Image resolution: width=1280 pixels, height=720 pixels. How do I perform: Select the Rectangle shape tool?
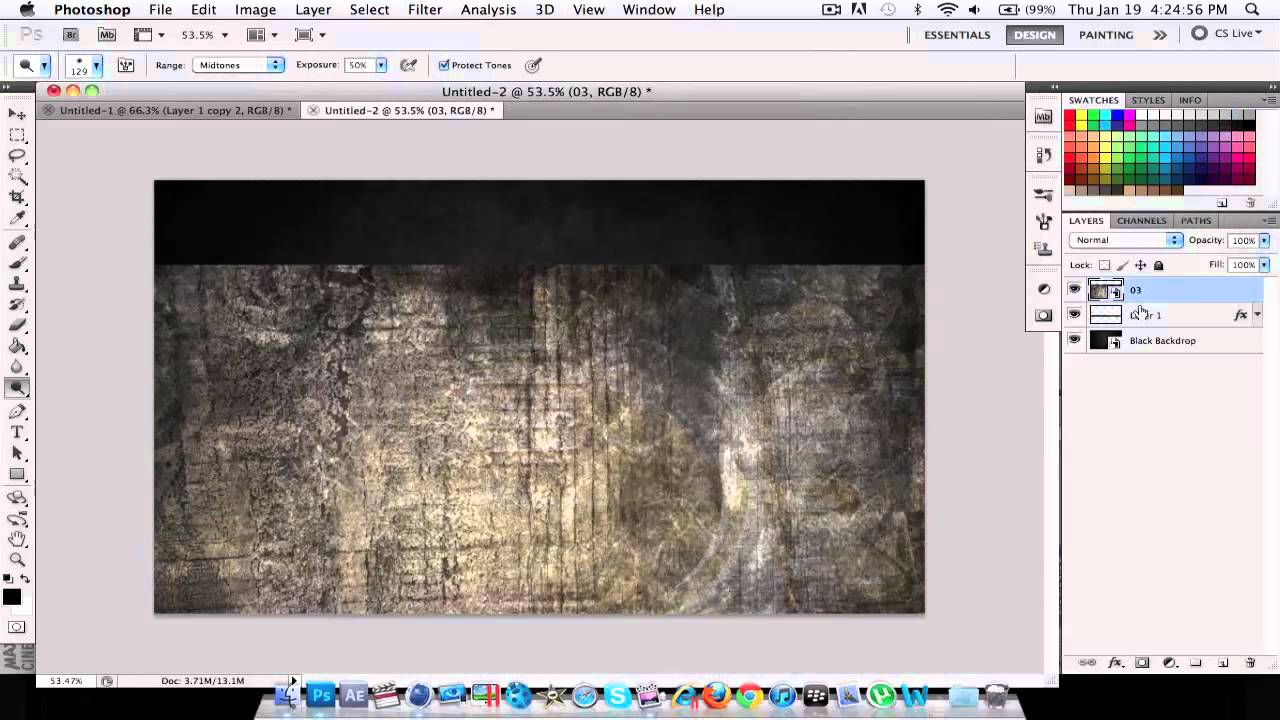pos(17,474)
